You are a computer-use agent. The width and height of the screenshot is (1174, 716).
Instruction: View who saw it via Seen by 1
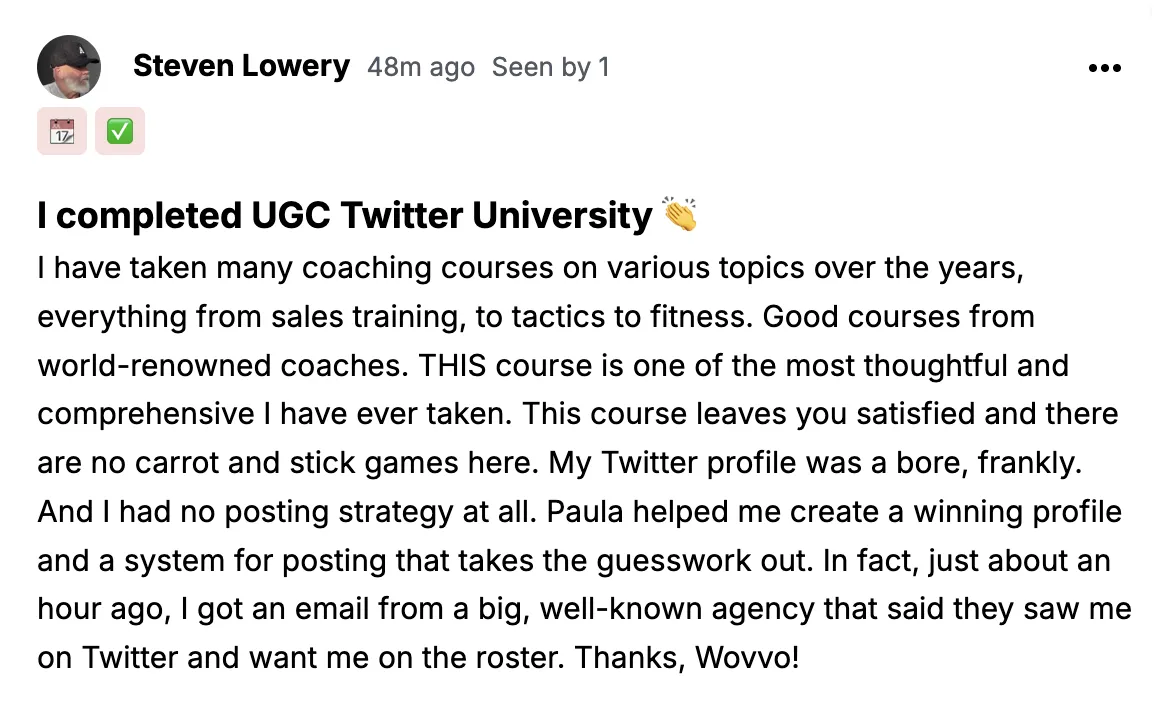(x=550, y=67)
